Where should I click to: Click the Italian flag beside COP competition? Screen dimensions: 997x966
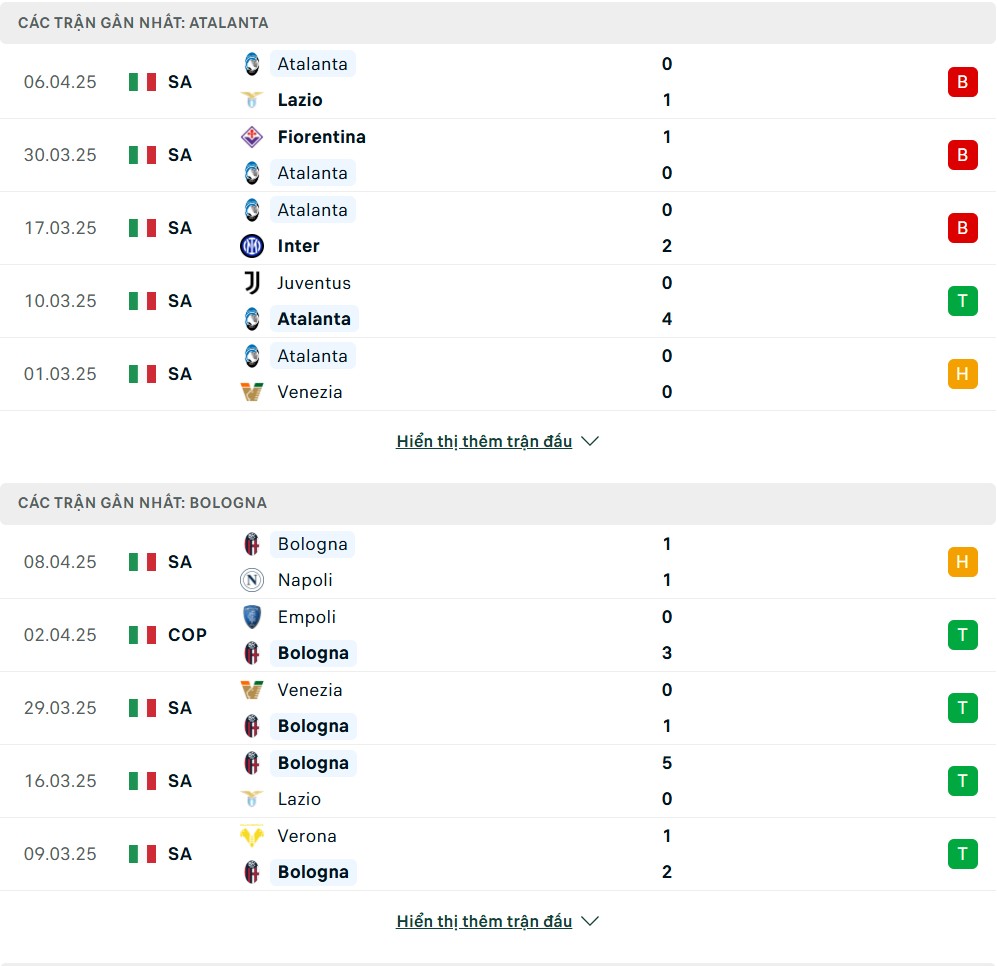point(142,635)
